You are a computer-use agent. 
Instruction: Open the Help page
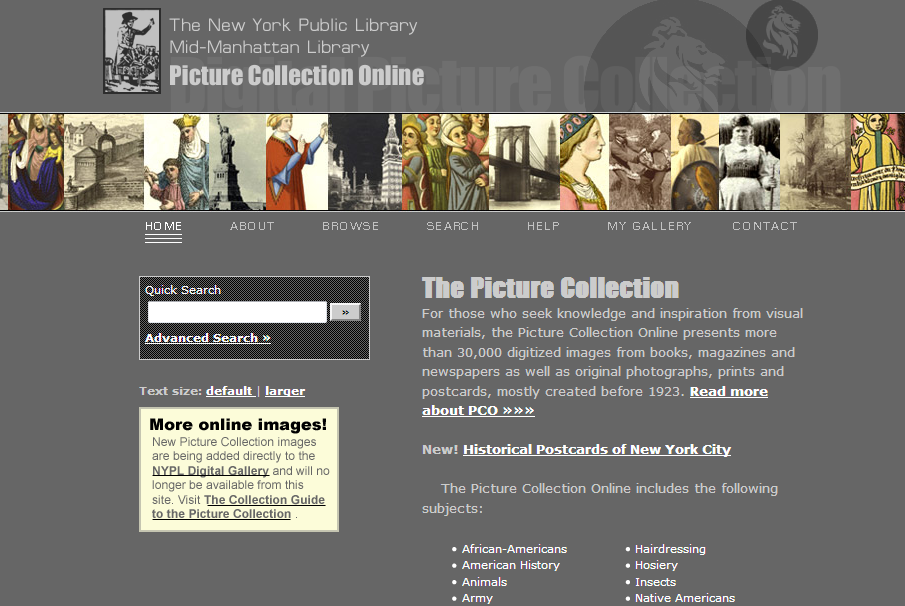coord(543,226)
